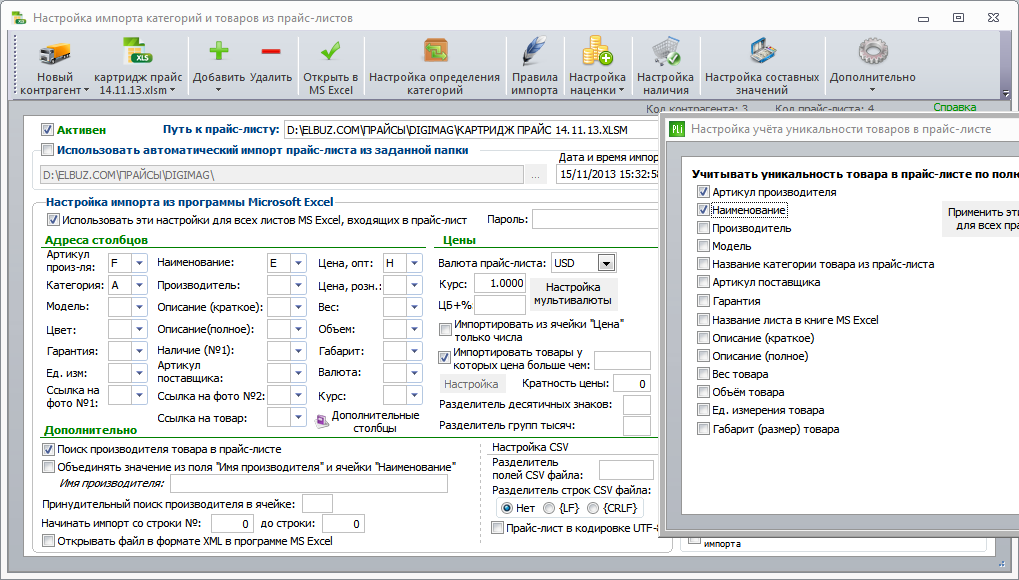This screenshot has width=1019, height=580.
Task: Expand the Модель column dropdown
Action: click(139, 307)
